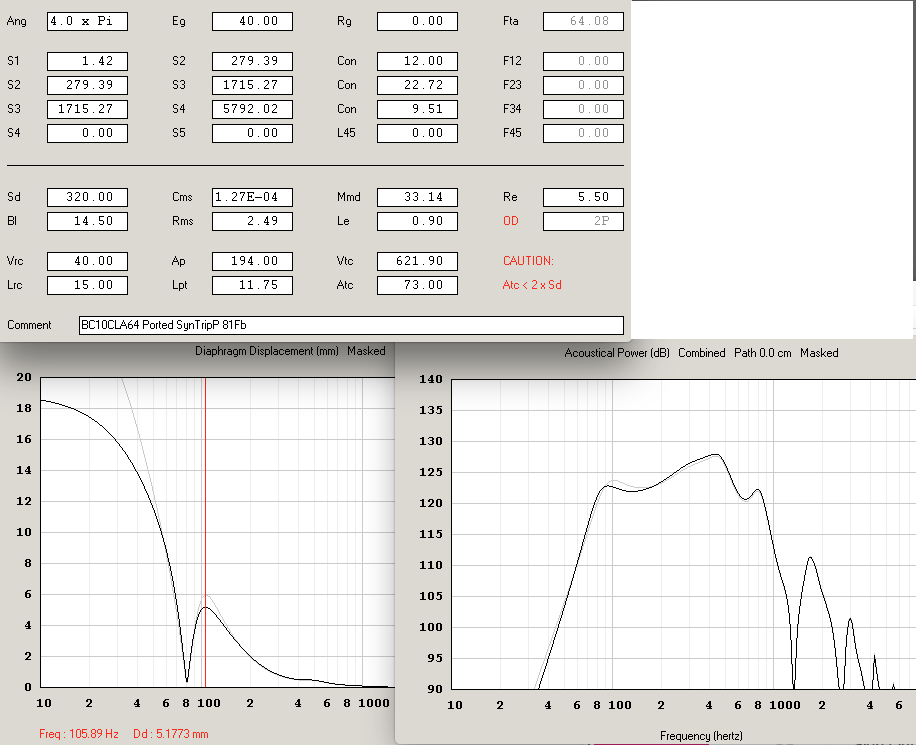This screenshot has height=745, width=916.
Task: Click the Comment label
Action: (x=29, y=325)
